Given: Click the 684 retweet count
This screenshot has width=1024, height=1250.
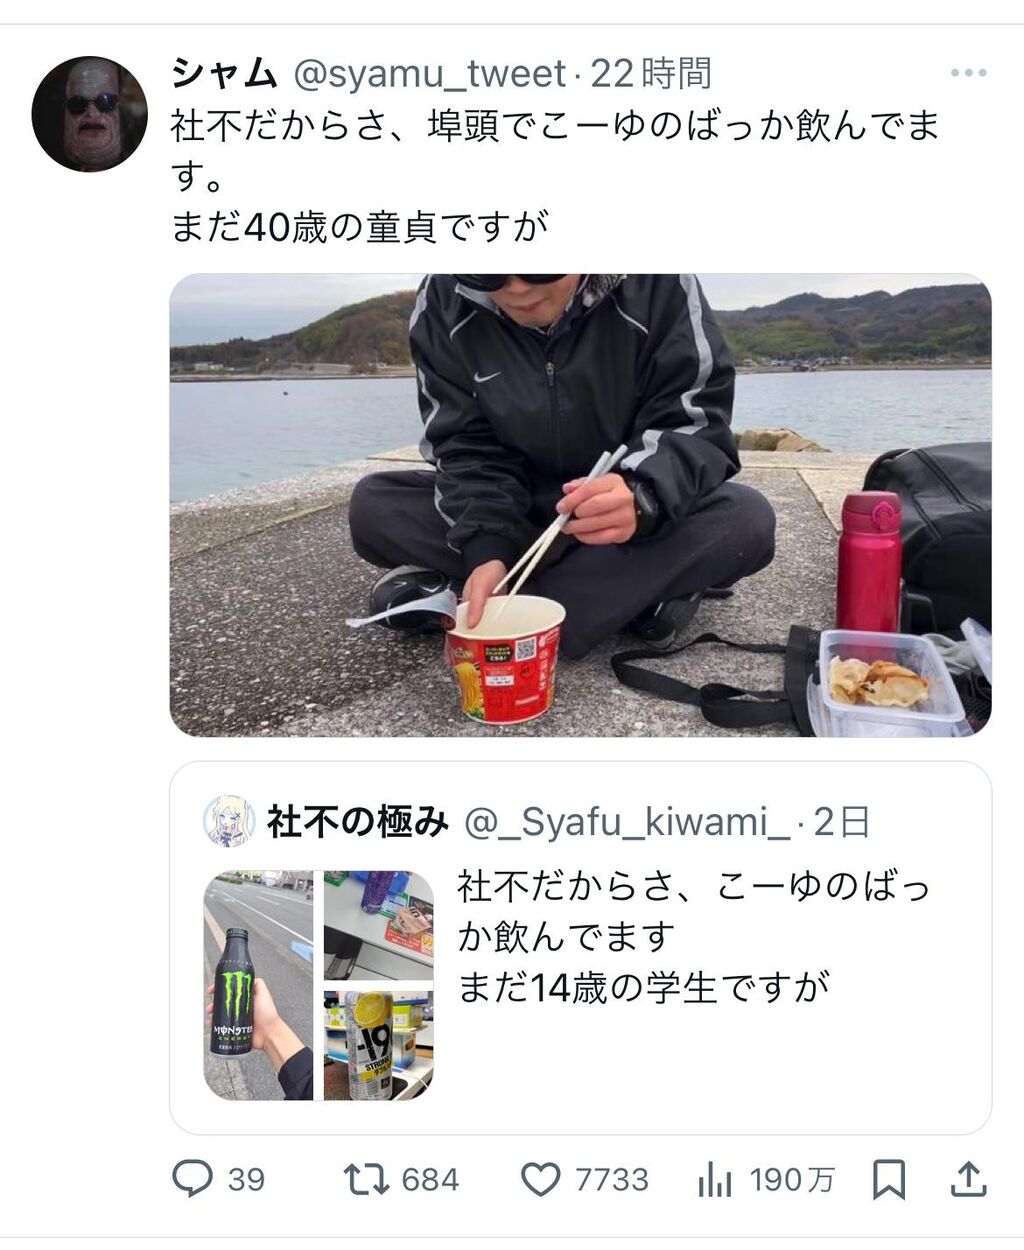Looking at the screenshot, I should [x=430, y=1180].
